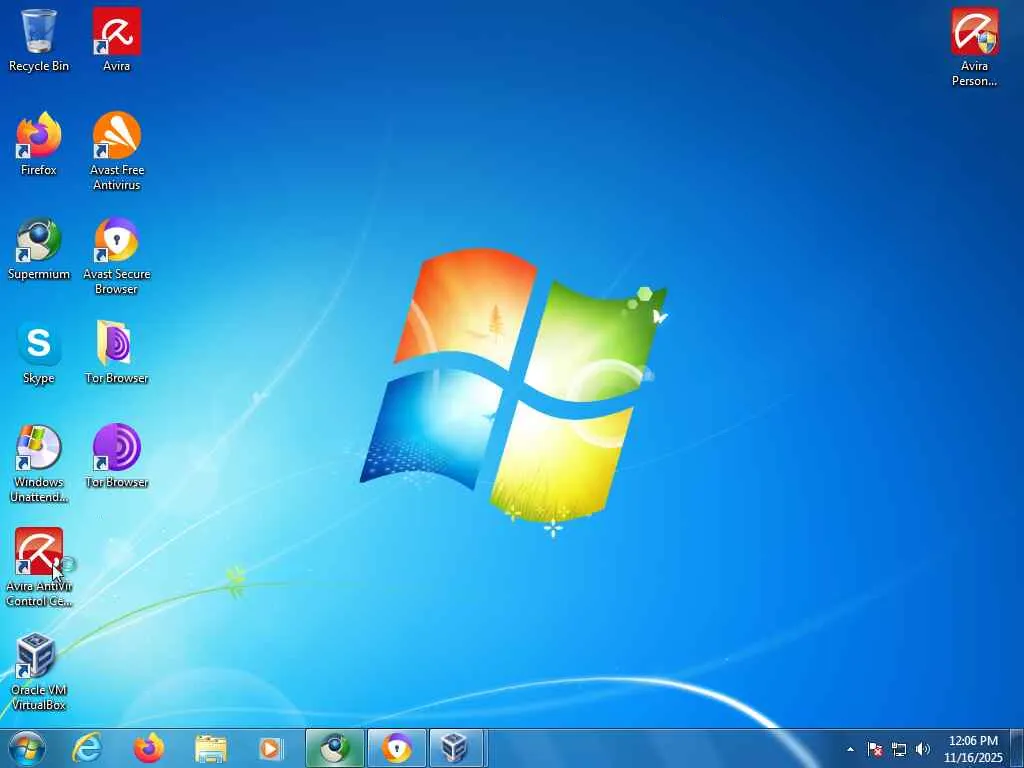1024x768 pixels.
Task: Select the Avast Secure Browser desktop shortcut
Action: click(116, 255)
